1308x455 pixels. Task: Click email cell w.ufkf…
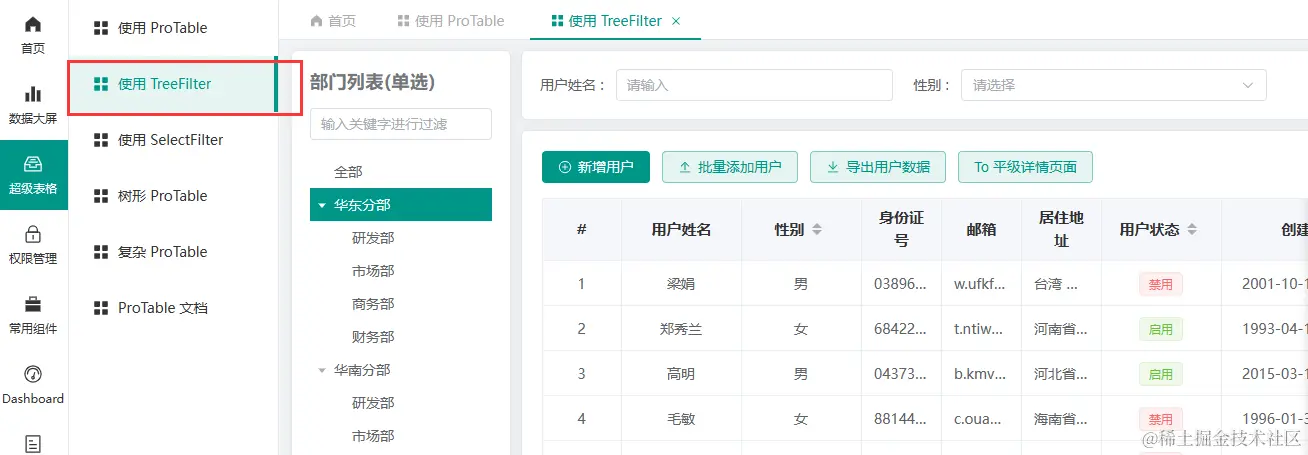click(x=981, y=284)
